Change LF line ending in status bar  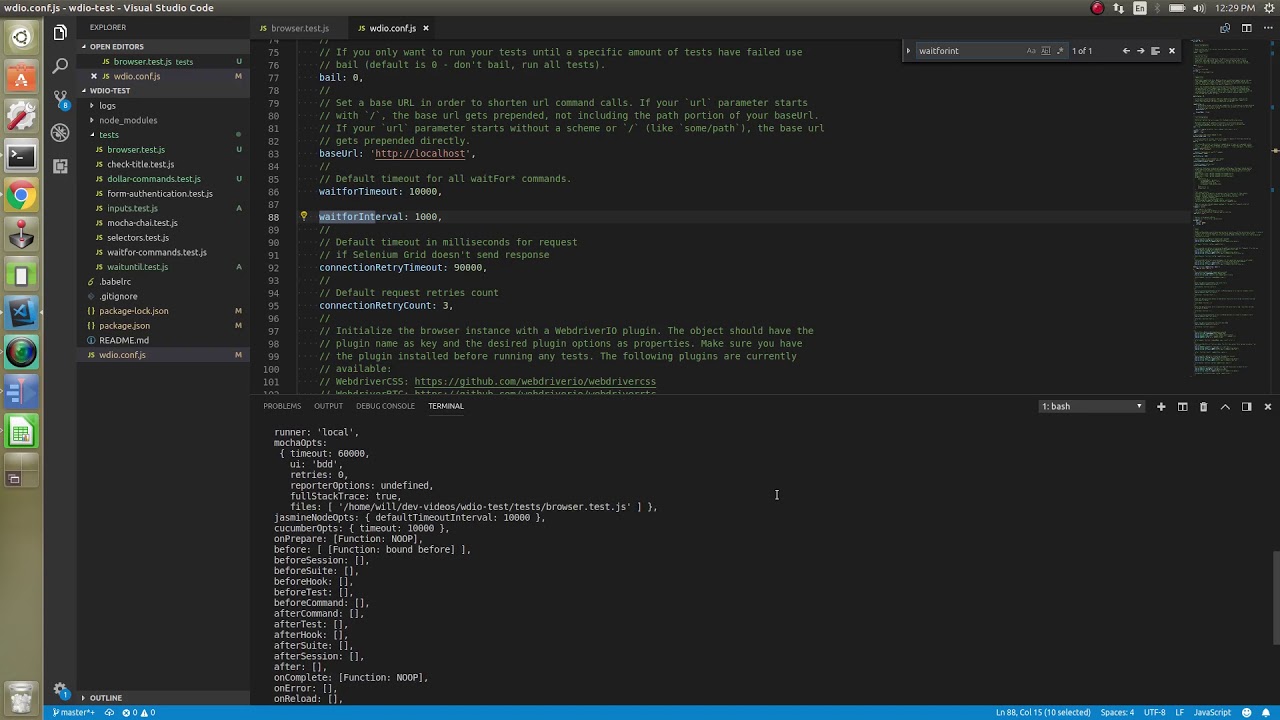click(x=1180, y=713)
